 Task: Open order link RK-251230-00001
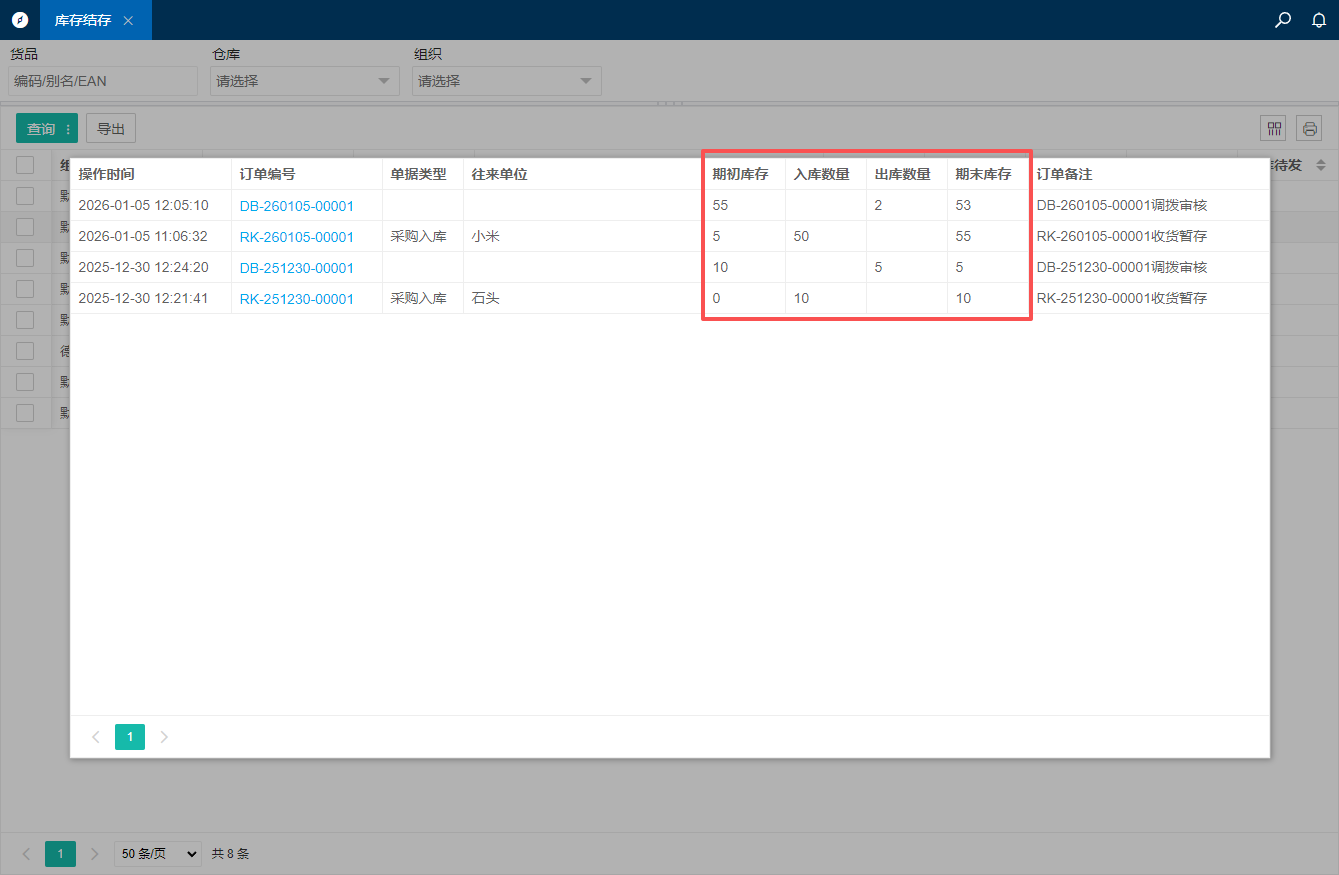[296, 299]
